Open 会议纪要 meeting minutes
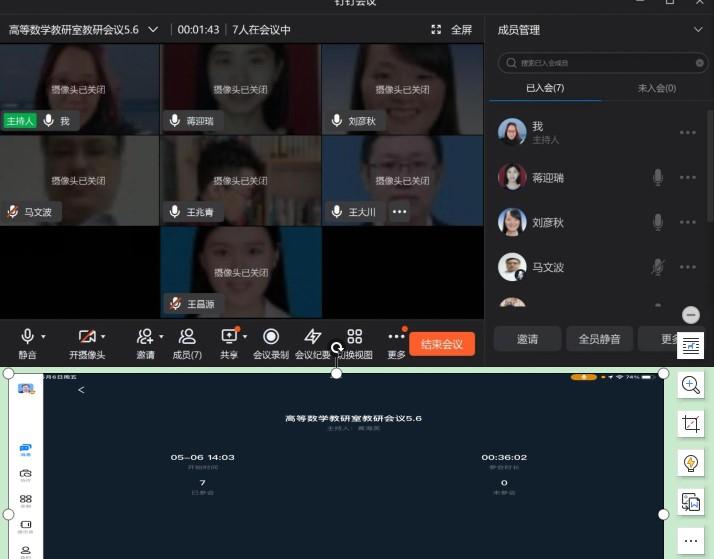The width and height of the screenshot is (714, 559). 312,337
